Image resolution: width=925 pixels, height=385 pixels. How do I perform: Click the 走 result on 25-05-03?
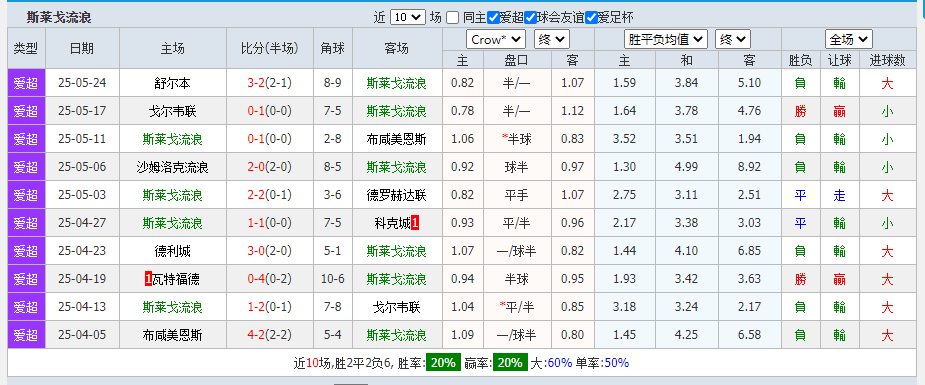(839, 195)
